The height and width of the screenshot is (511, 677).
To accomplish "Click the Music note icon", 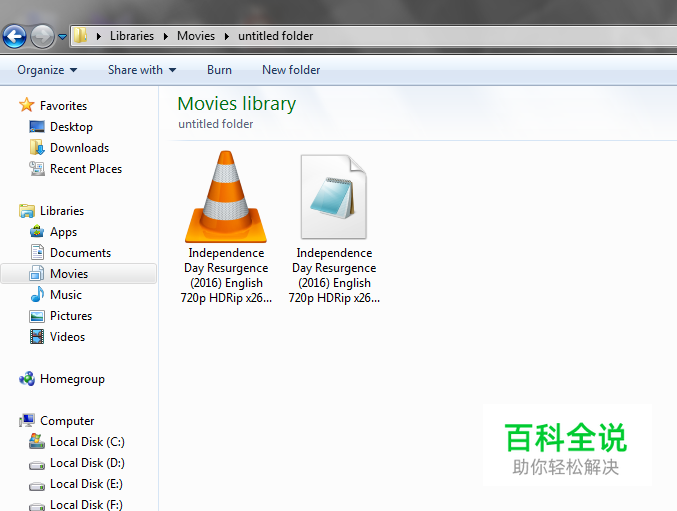I will click(x=37, y=294).
